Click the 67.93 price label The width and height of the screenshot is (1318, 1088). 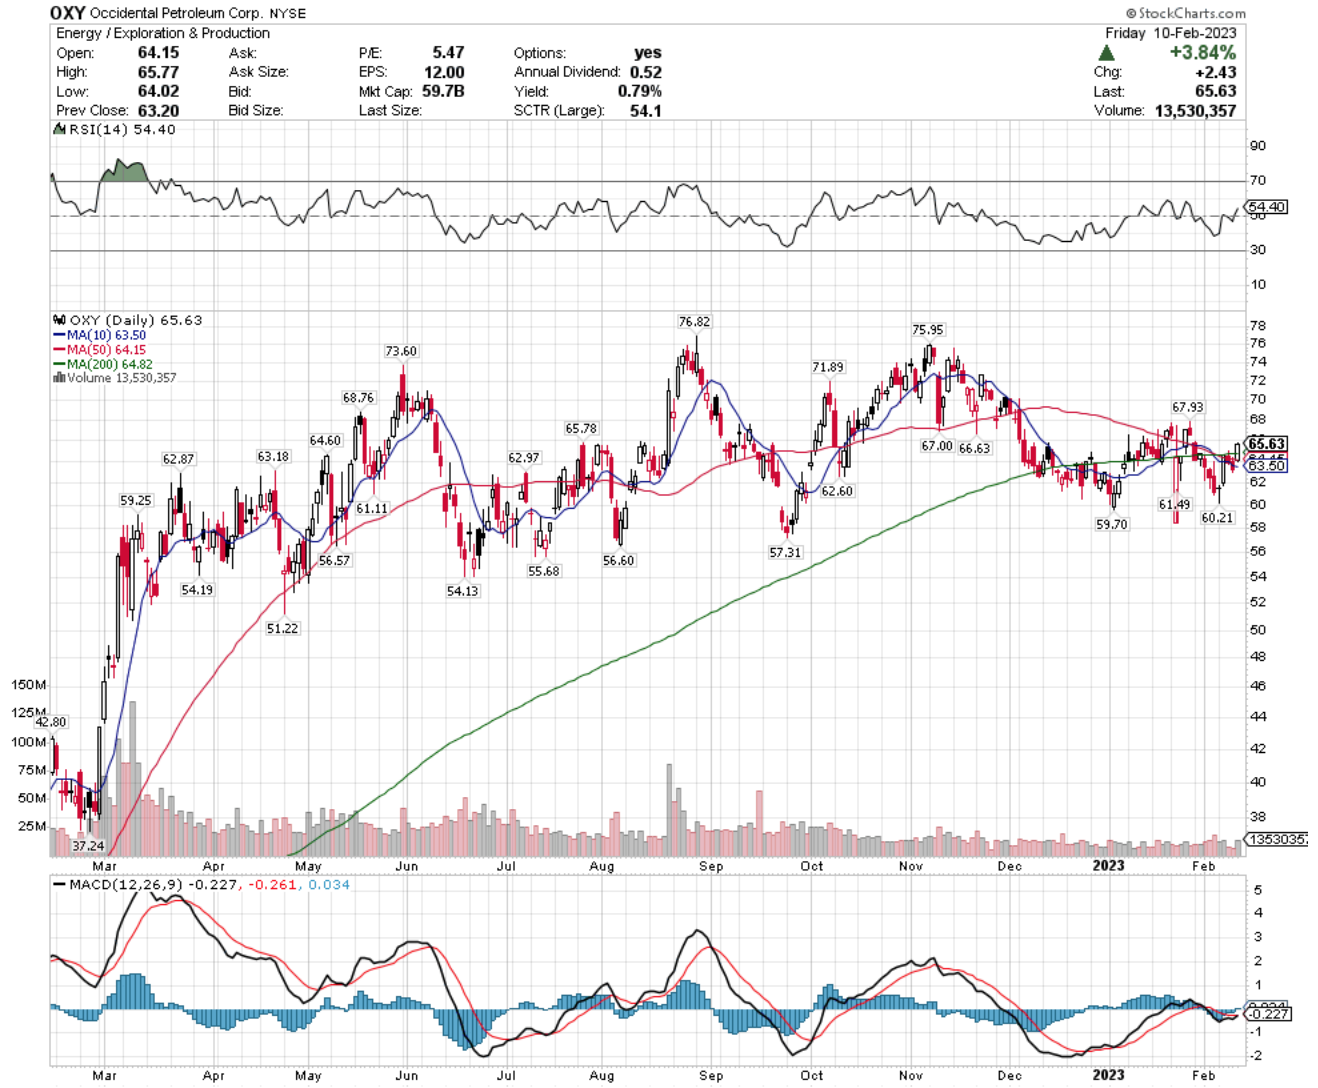tap(1188, 408)
